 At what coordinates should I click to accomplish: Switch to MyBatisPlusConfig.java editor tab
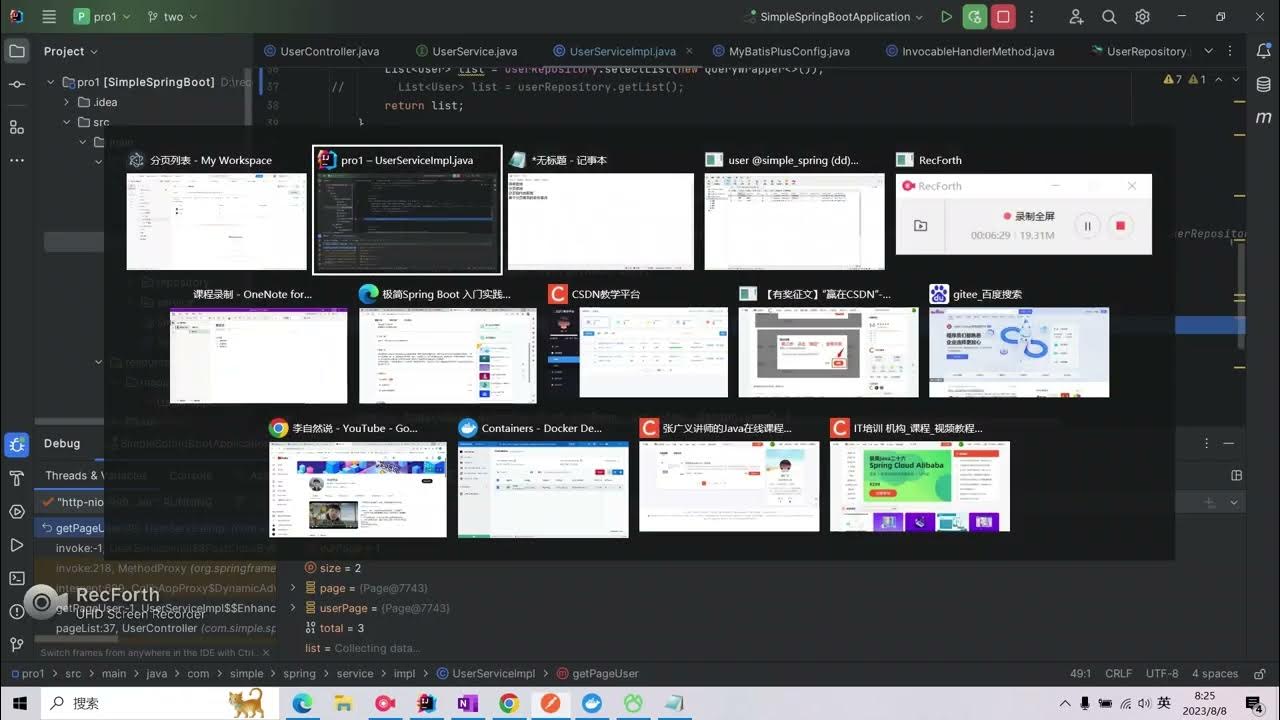click(780, 51)
